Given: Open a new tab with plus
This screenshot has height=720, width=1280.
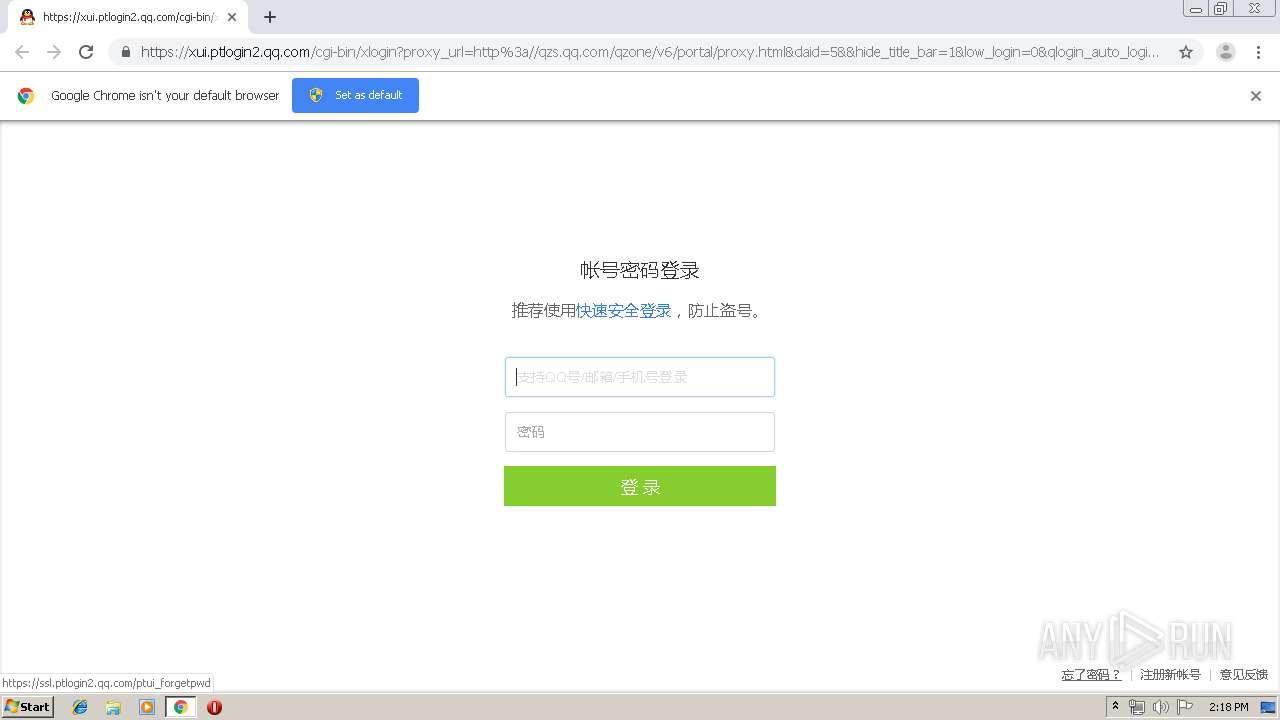Looking at the screenshot, I should (269, 17).
